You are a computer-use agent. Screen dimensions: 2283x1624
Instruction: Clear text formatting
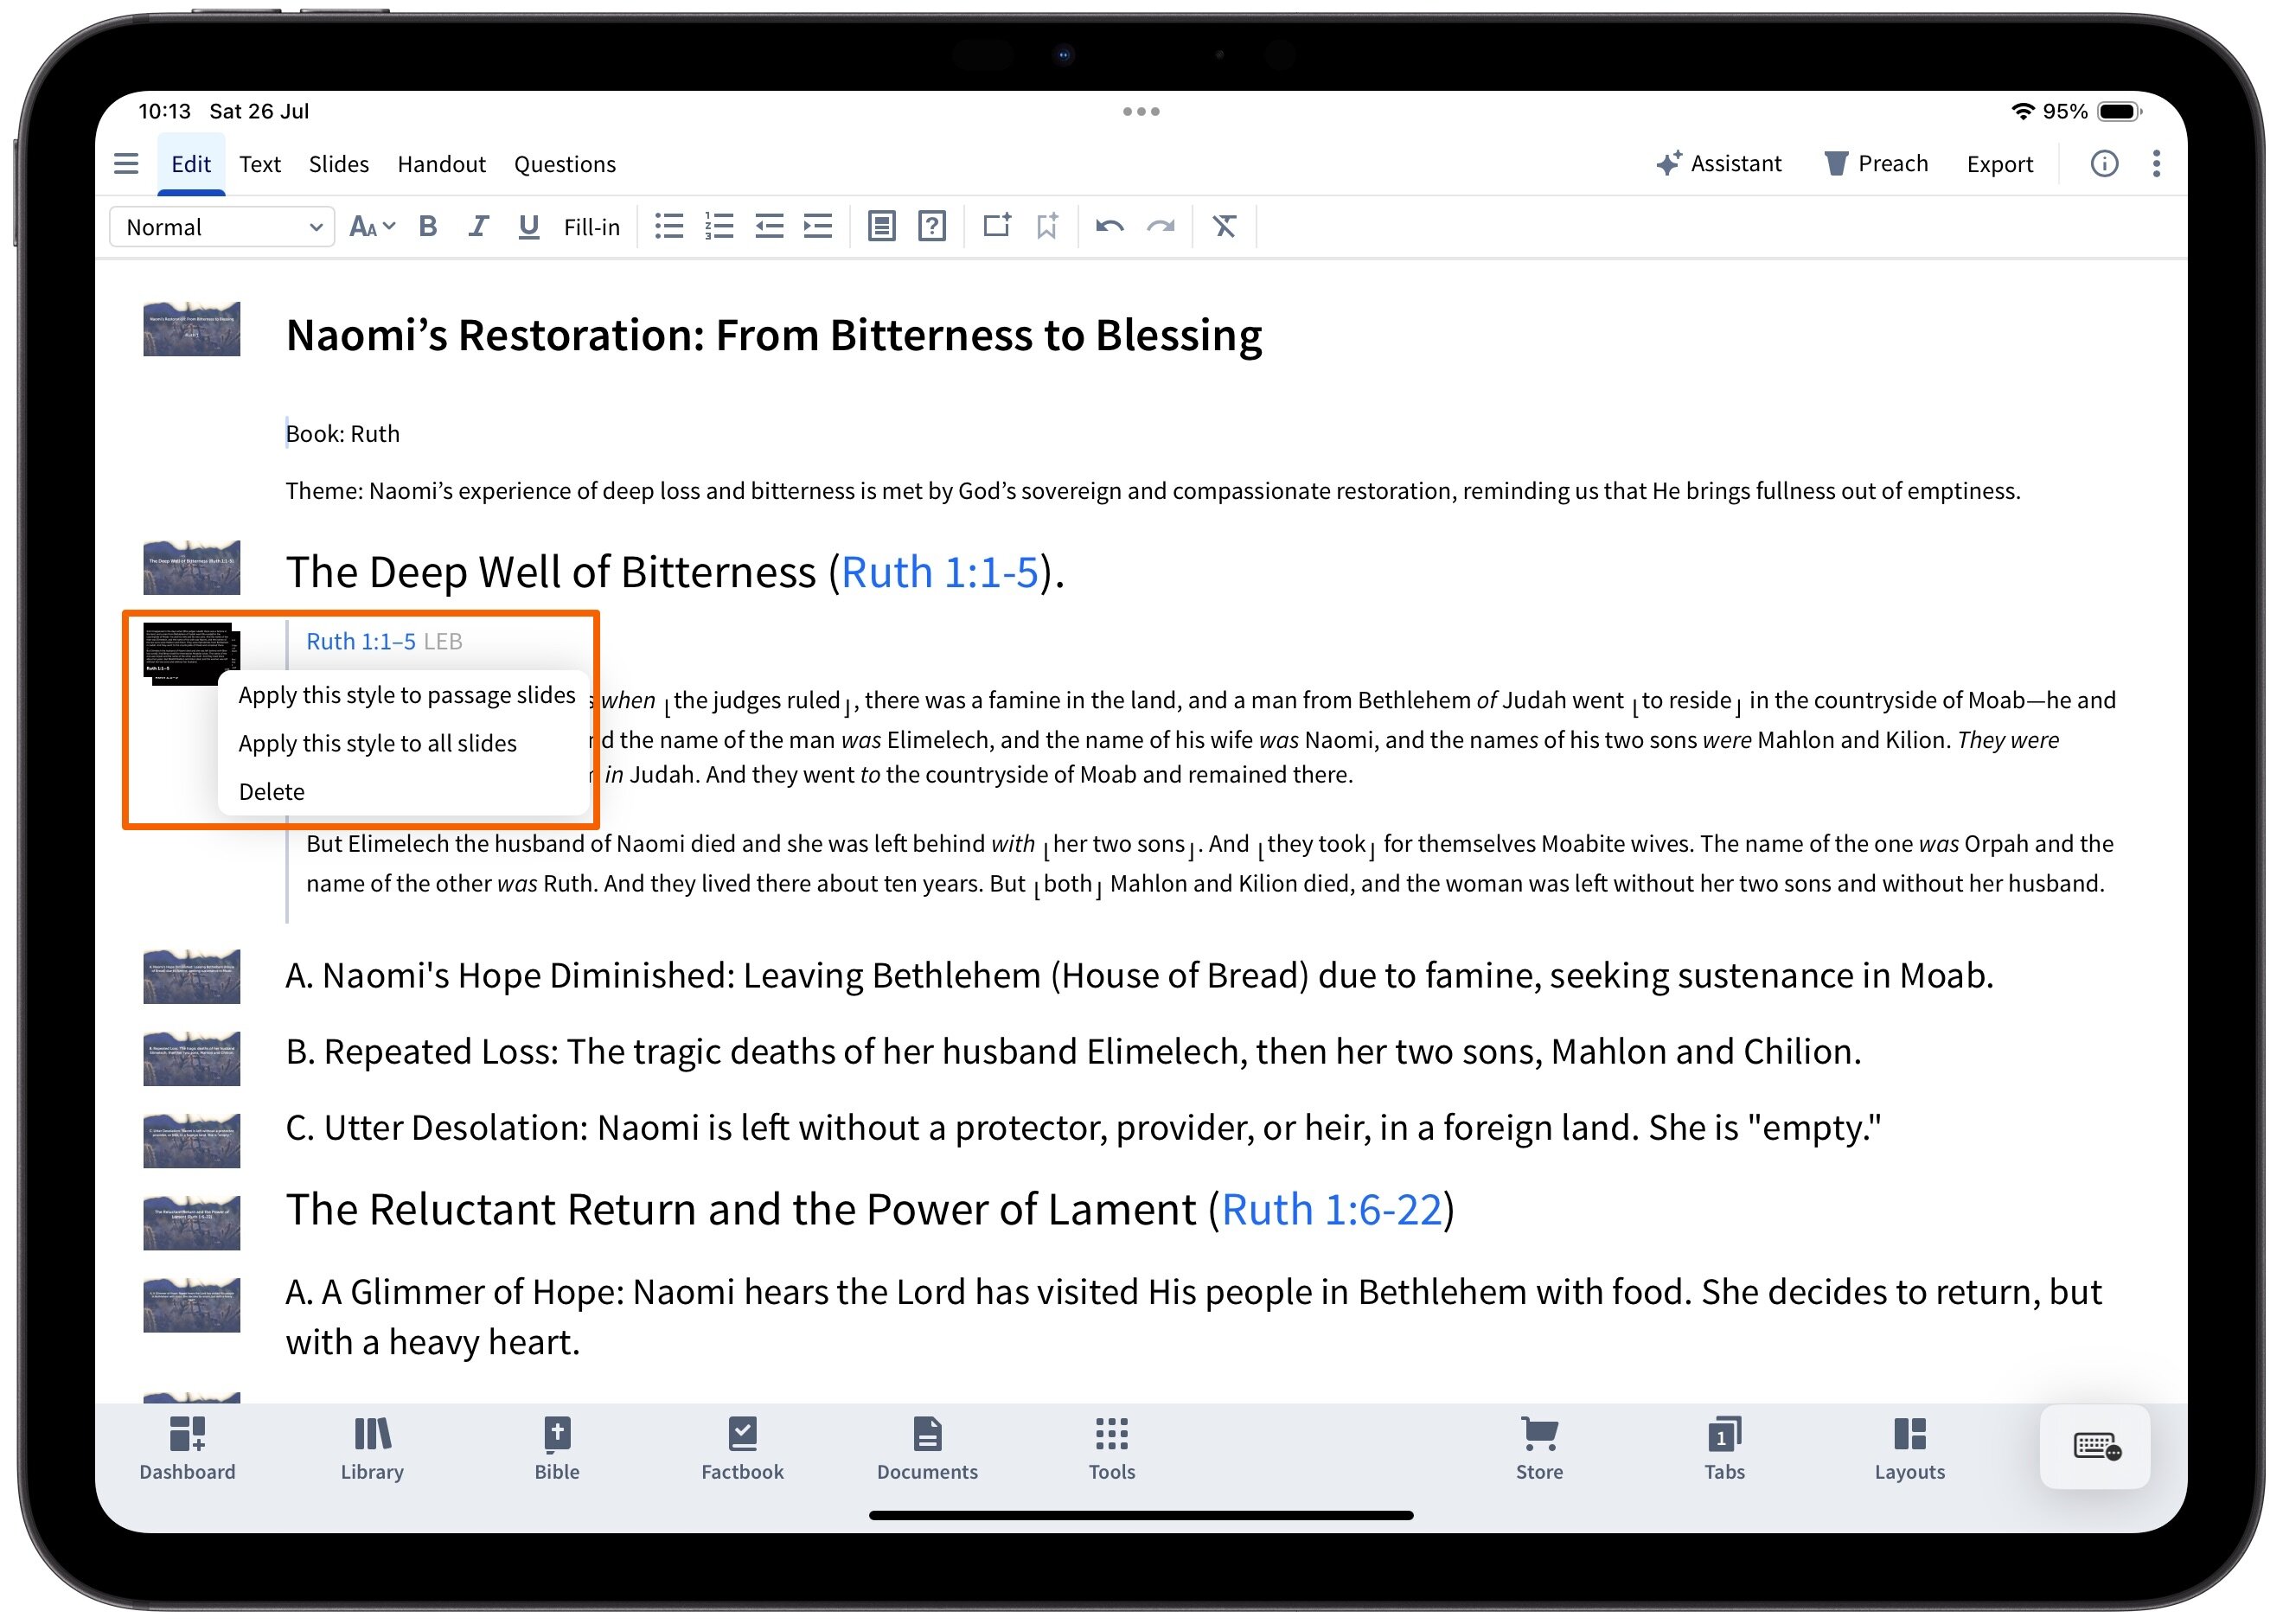click(1224, 227)
